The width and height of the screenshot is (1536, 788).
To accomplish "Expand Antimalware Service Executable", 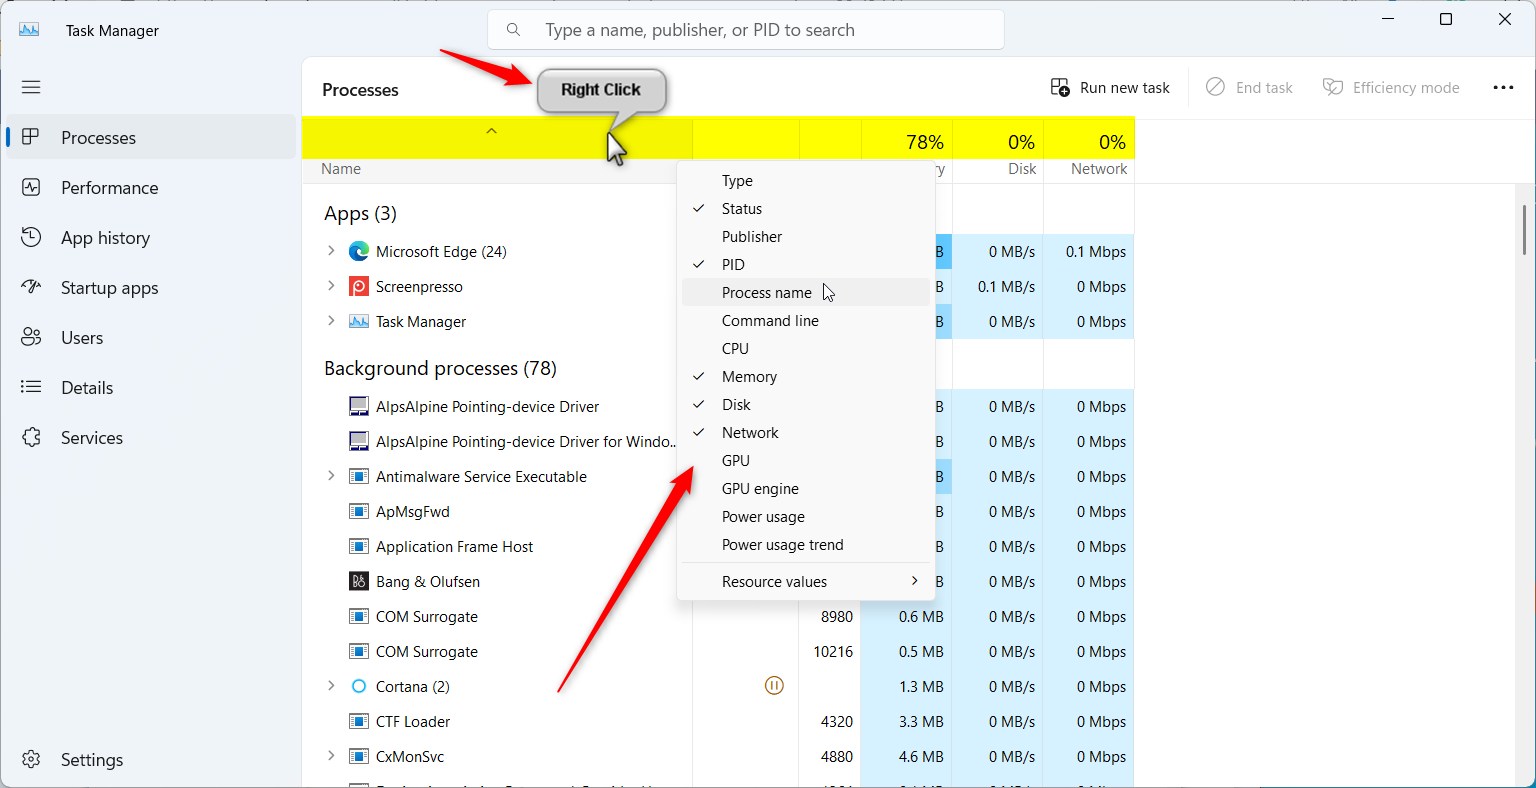I will (331, 476).
